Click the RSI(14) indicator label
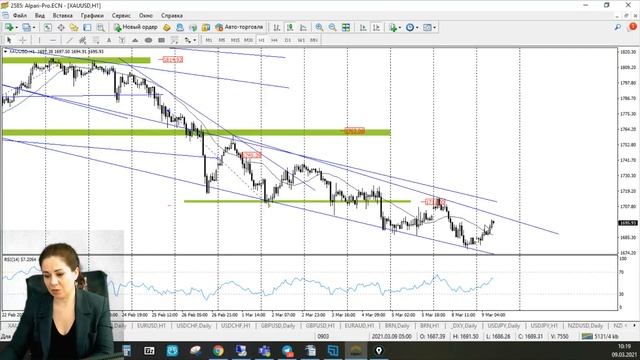Image resolution: width=640 pixels, height=360 pixels. click(x=20, y=260)
